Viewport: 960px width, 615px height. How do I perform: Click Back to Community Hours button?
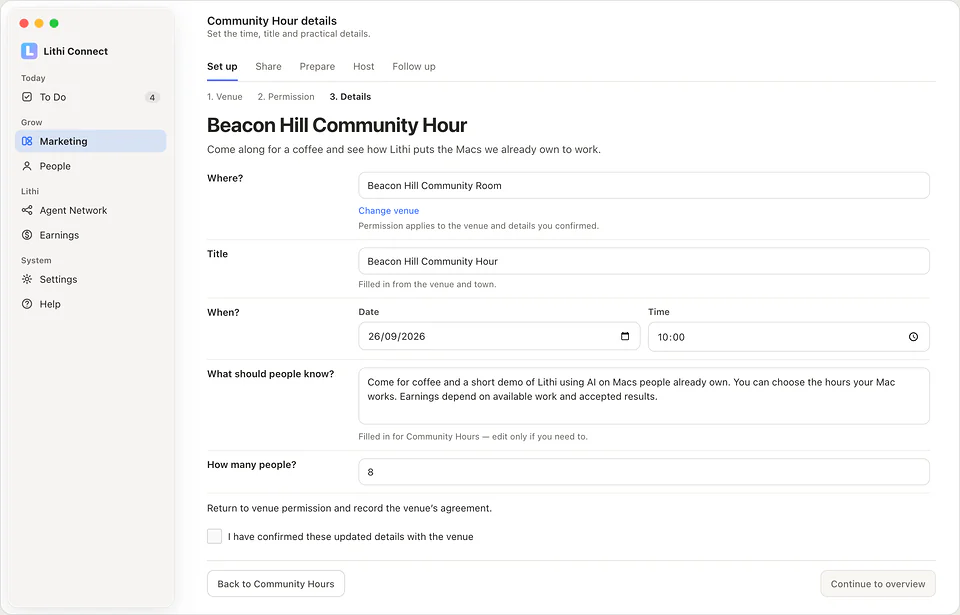click(x=276, y=584)
